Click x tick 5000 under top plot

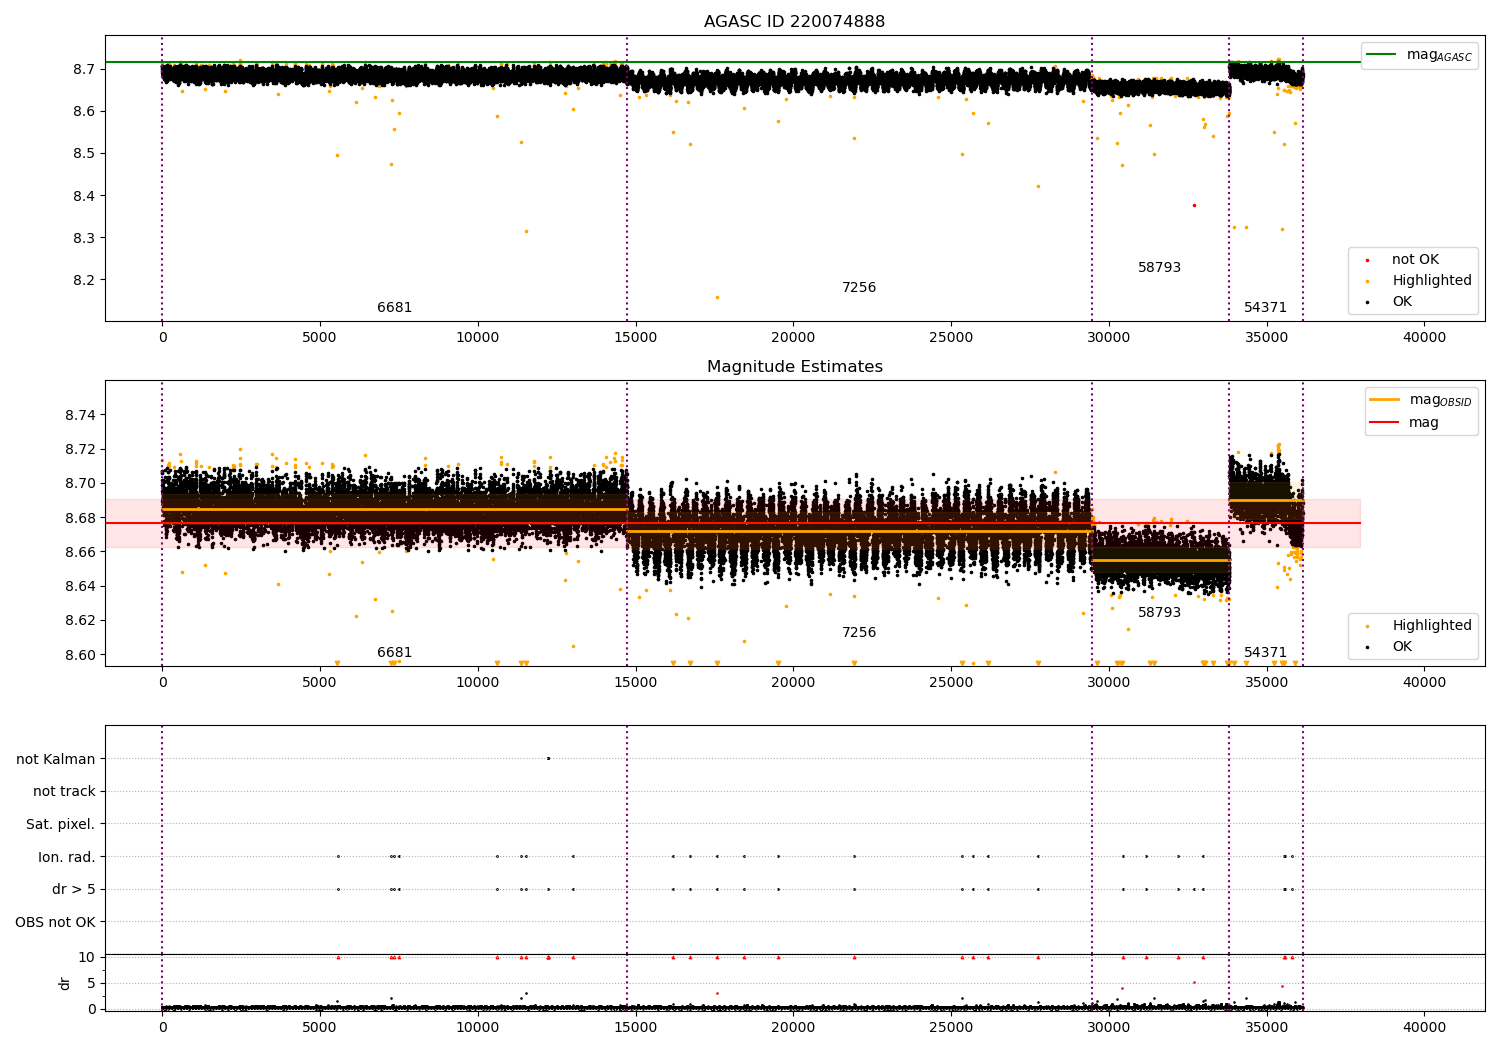tap(320, 338)
